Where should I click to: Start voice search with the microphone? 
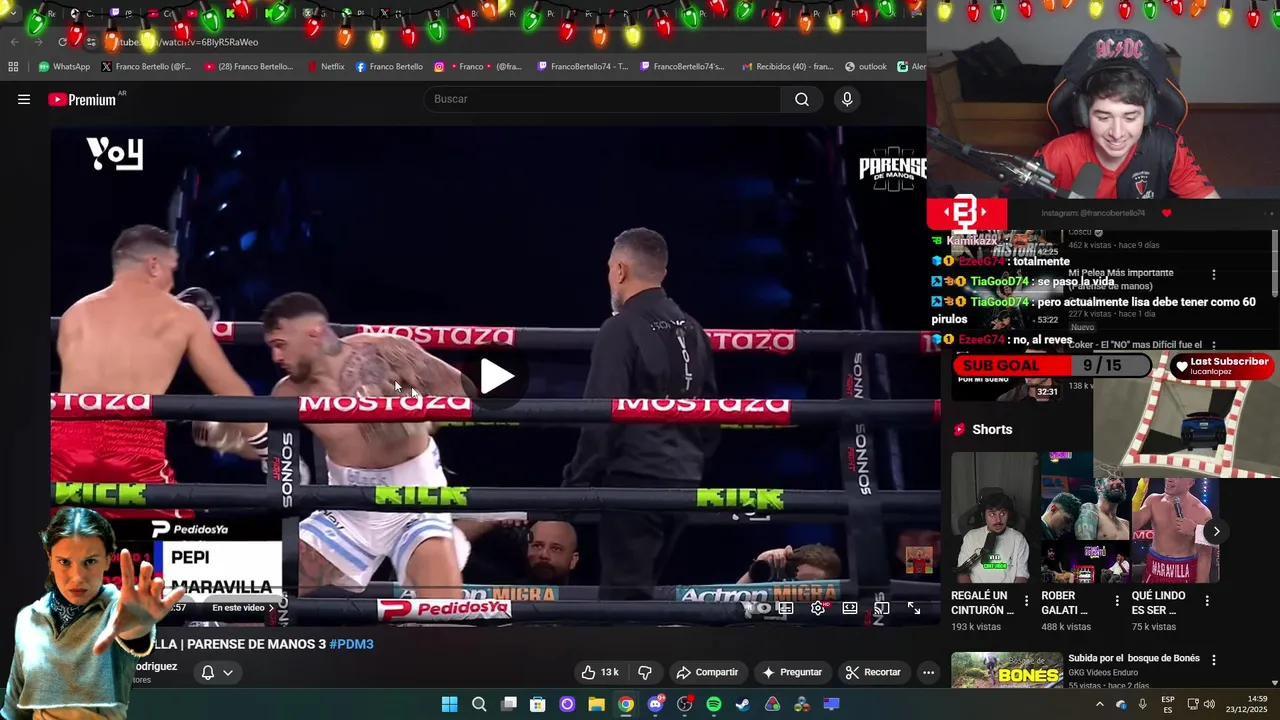coord(847,99)
